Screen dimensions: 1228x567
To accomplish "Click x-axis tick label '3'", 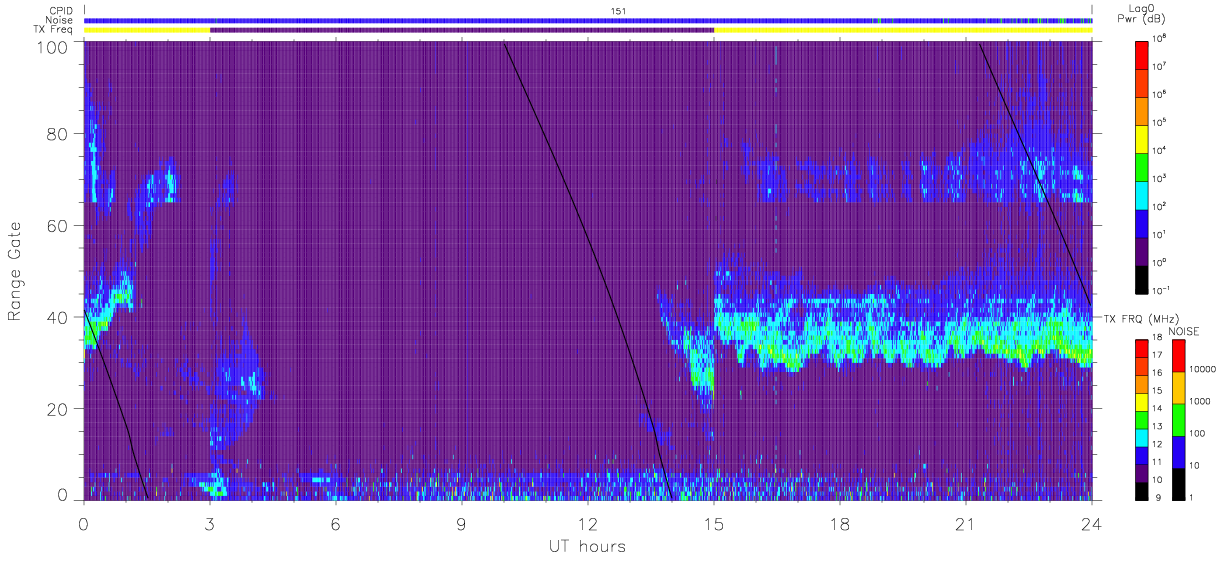I will tap(209, 523).
